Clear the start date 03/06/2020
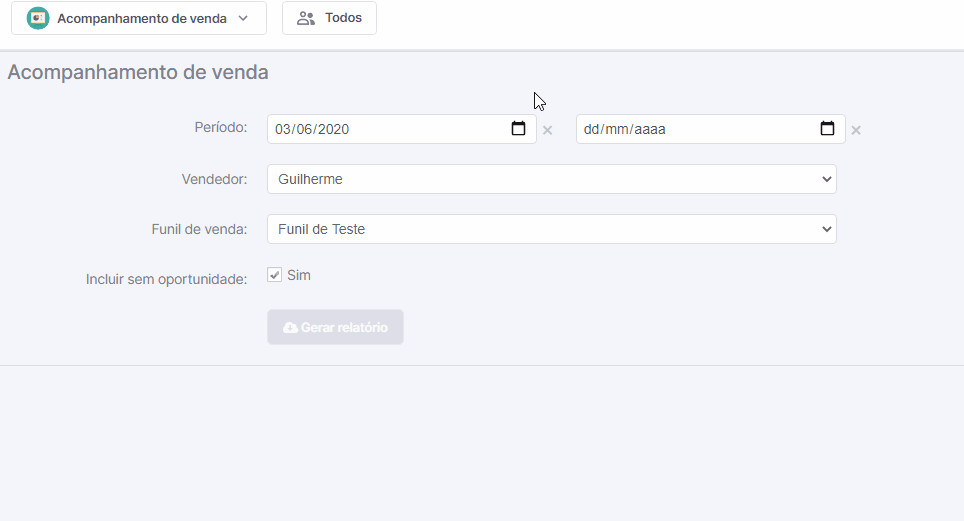This screenshot has height=521, width=964. pos(547,130)
